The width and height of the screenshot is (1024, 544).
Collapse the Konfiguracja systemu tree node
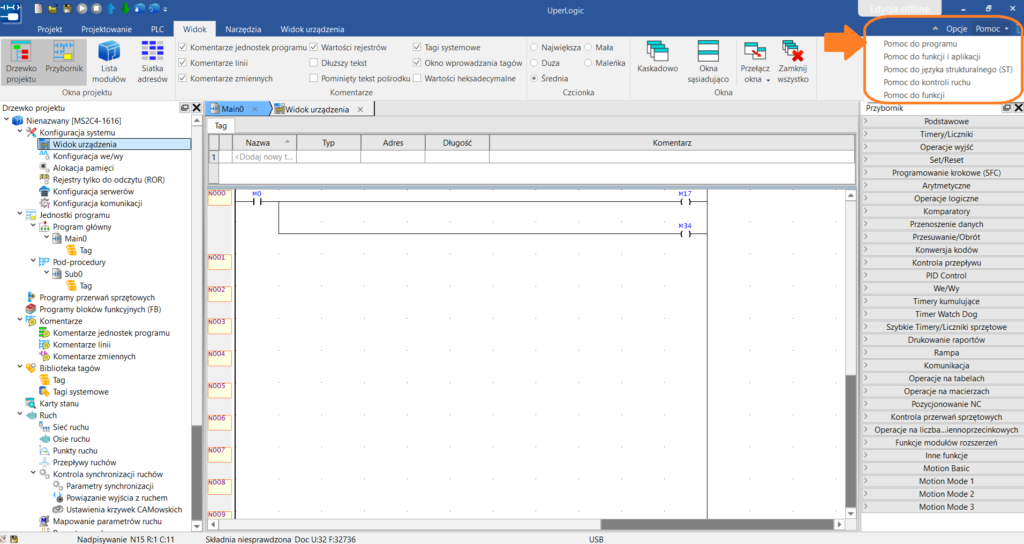[x=20, y=132]
